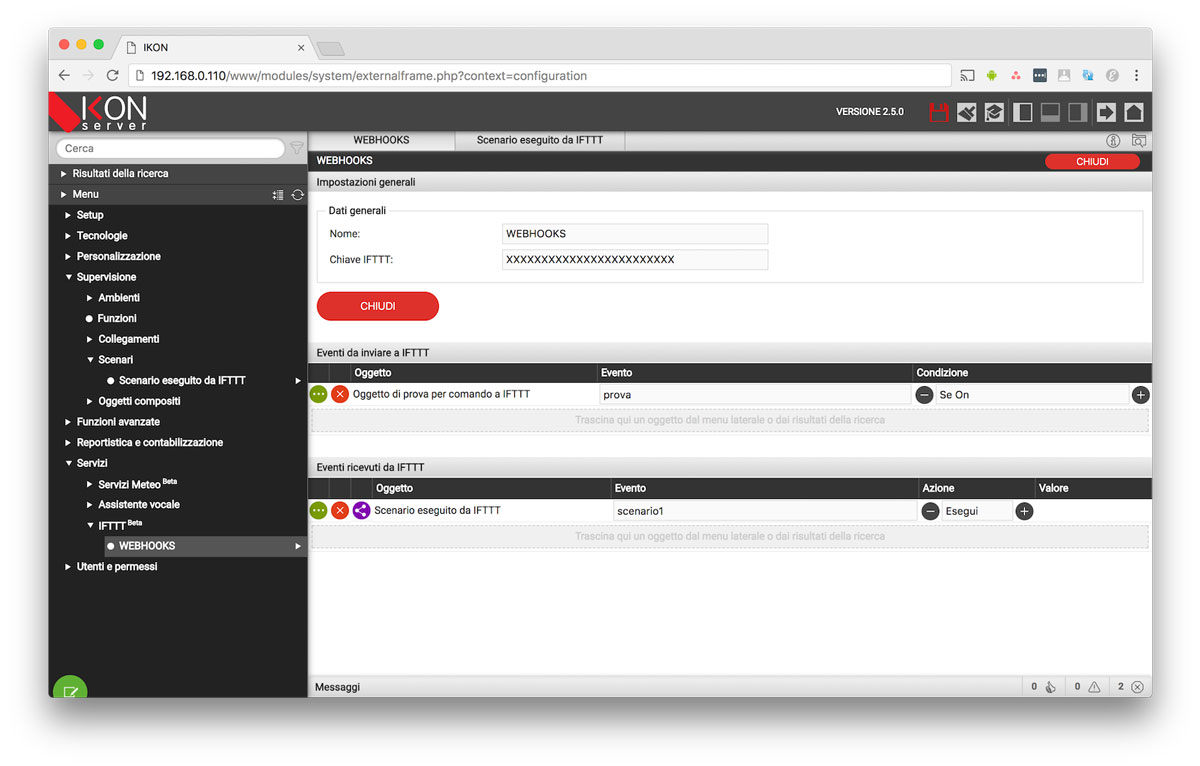Image resolution: width=1200 pixels, height=766 pixels.
Task: Collapse the Scenari node
Action: [89, 360]
